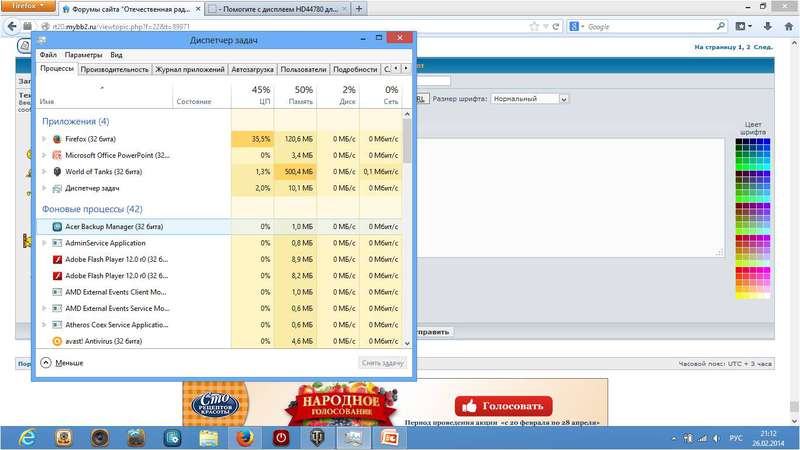
Task: Click the Firefox downloads arrow icon
Action: tap(767, 26)
